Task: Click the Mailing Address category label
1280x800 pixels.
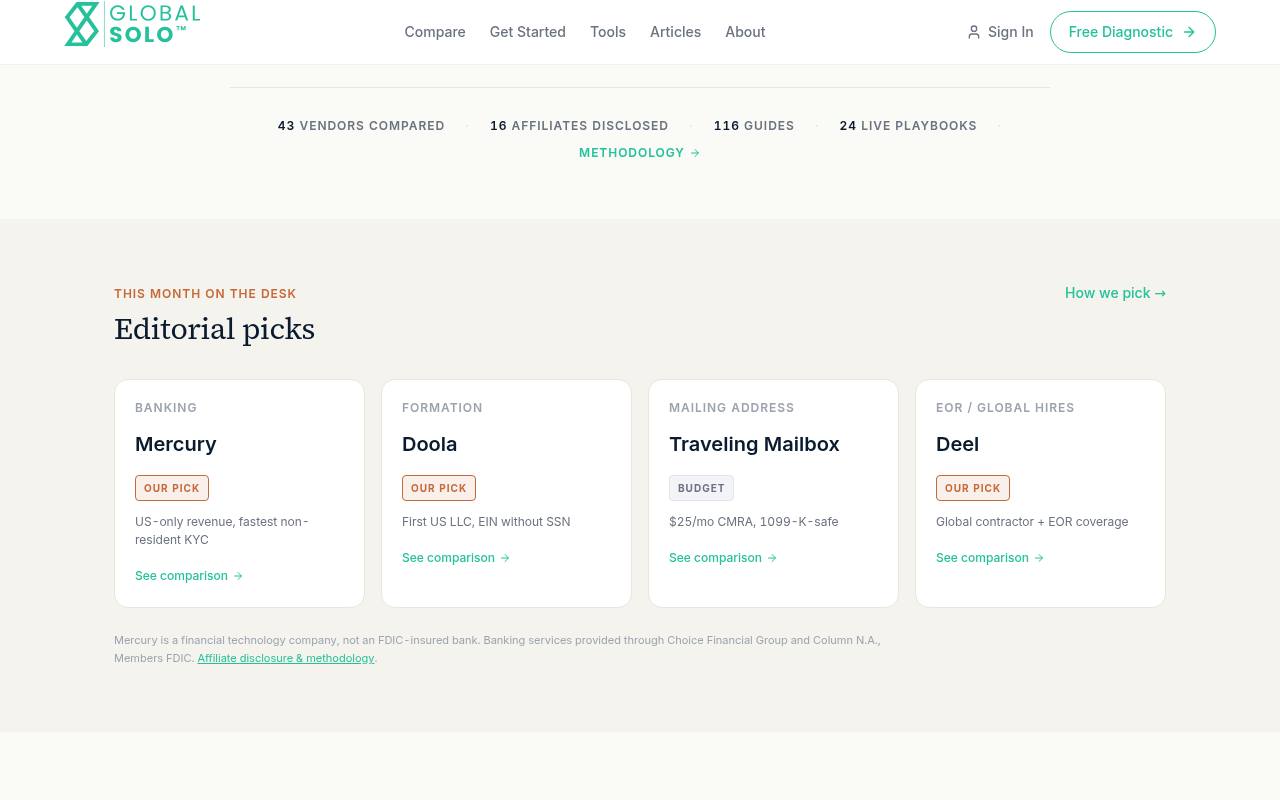Action: (x=732, y=408)
